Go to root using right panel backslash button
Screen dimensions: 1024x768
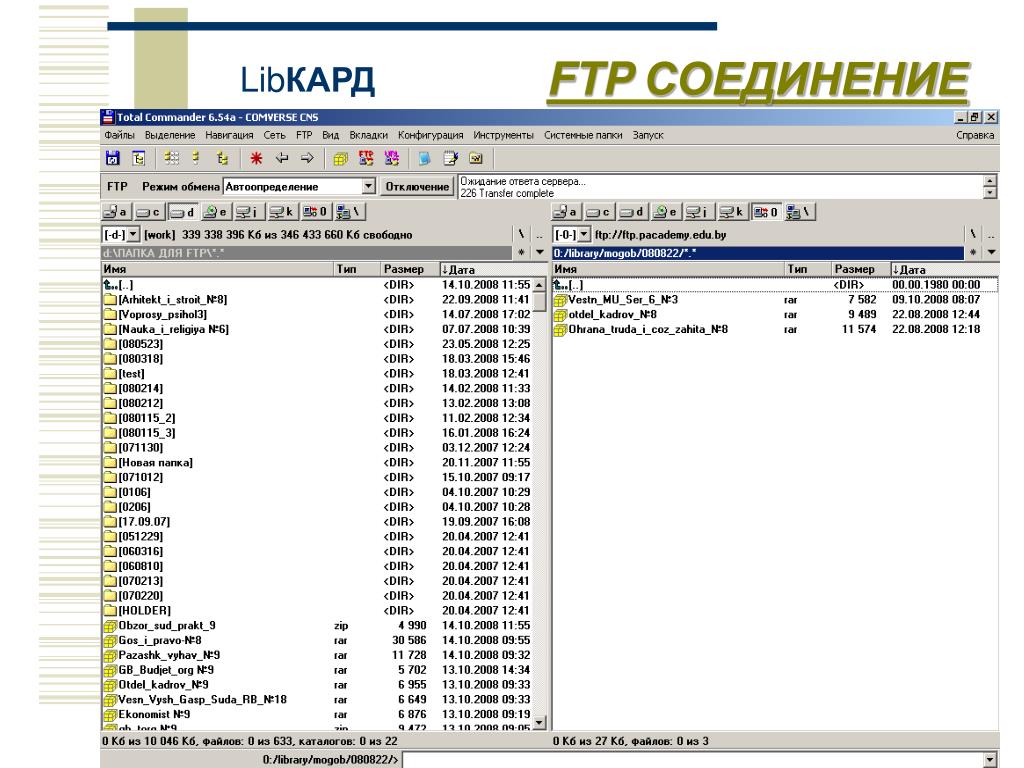coord(972,234)
